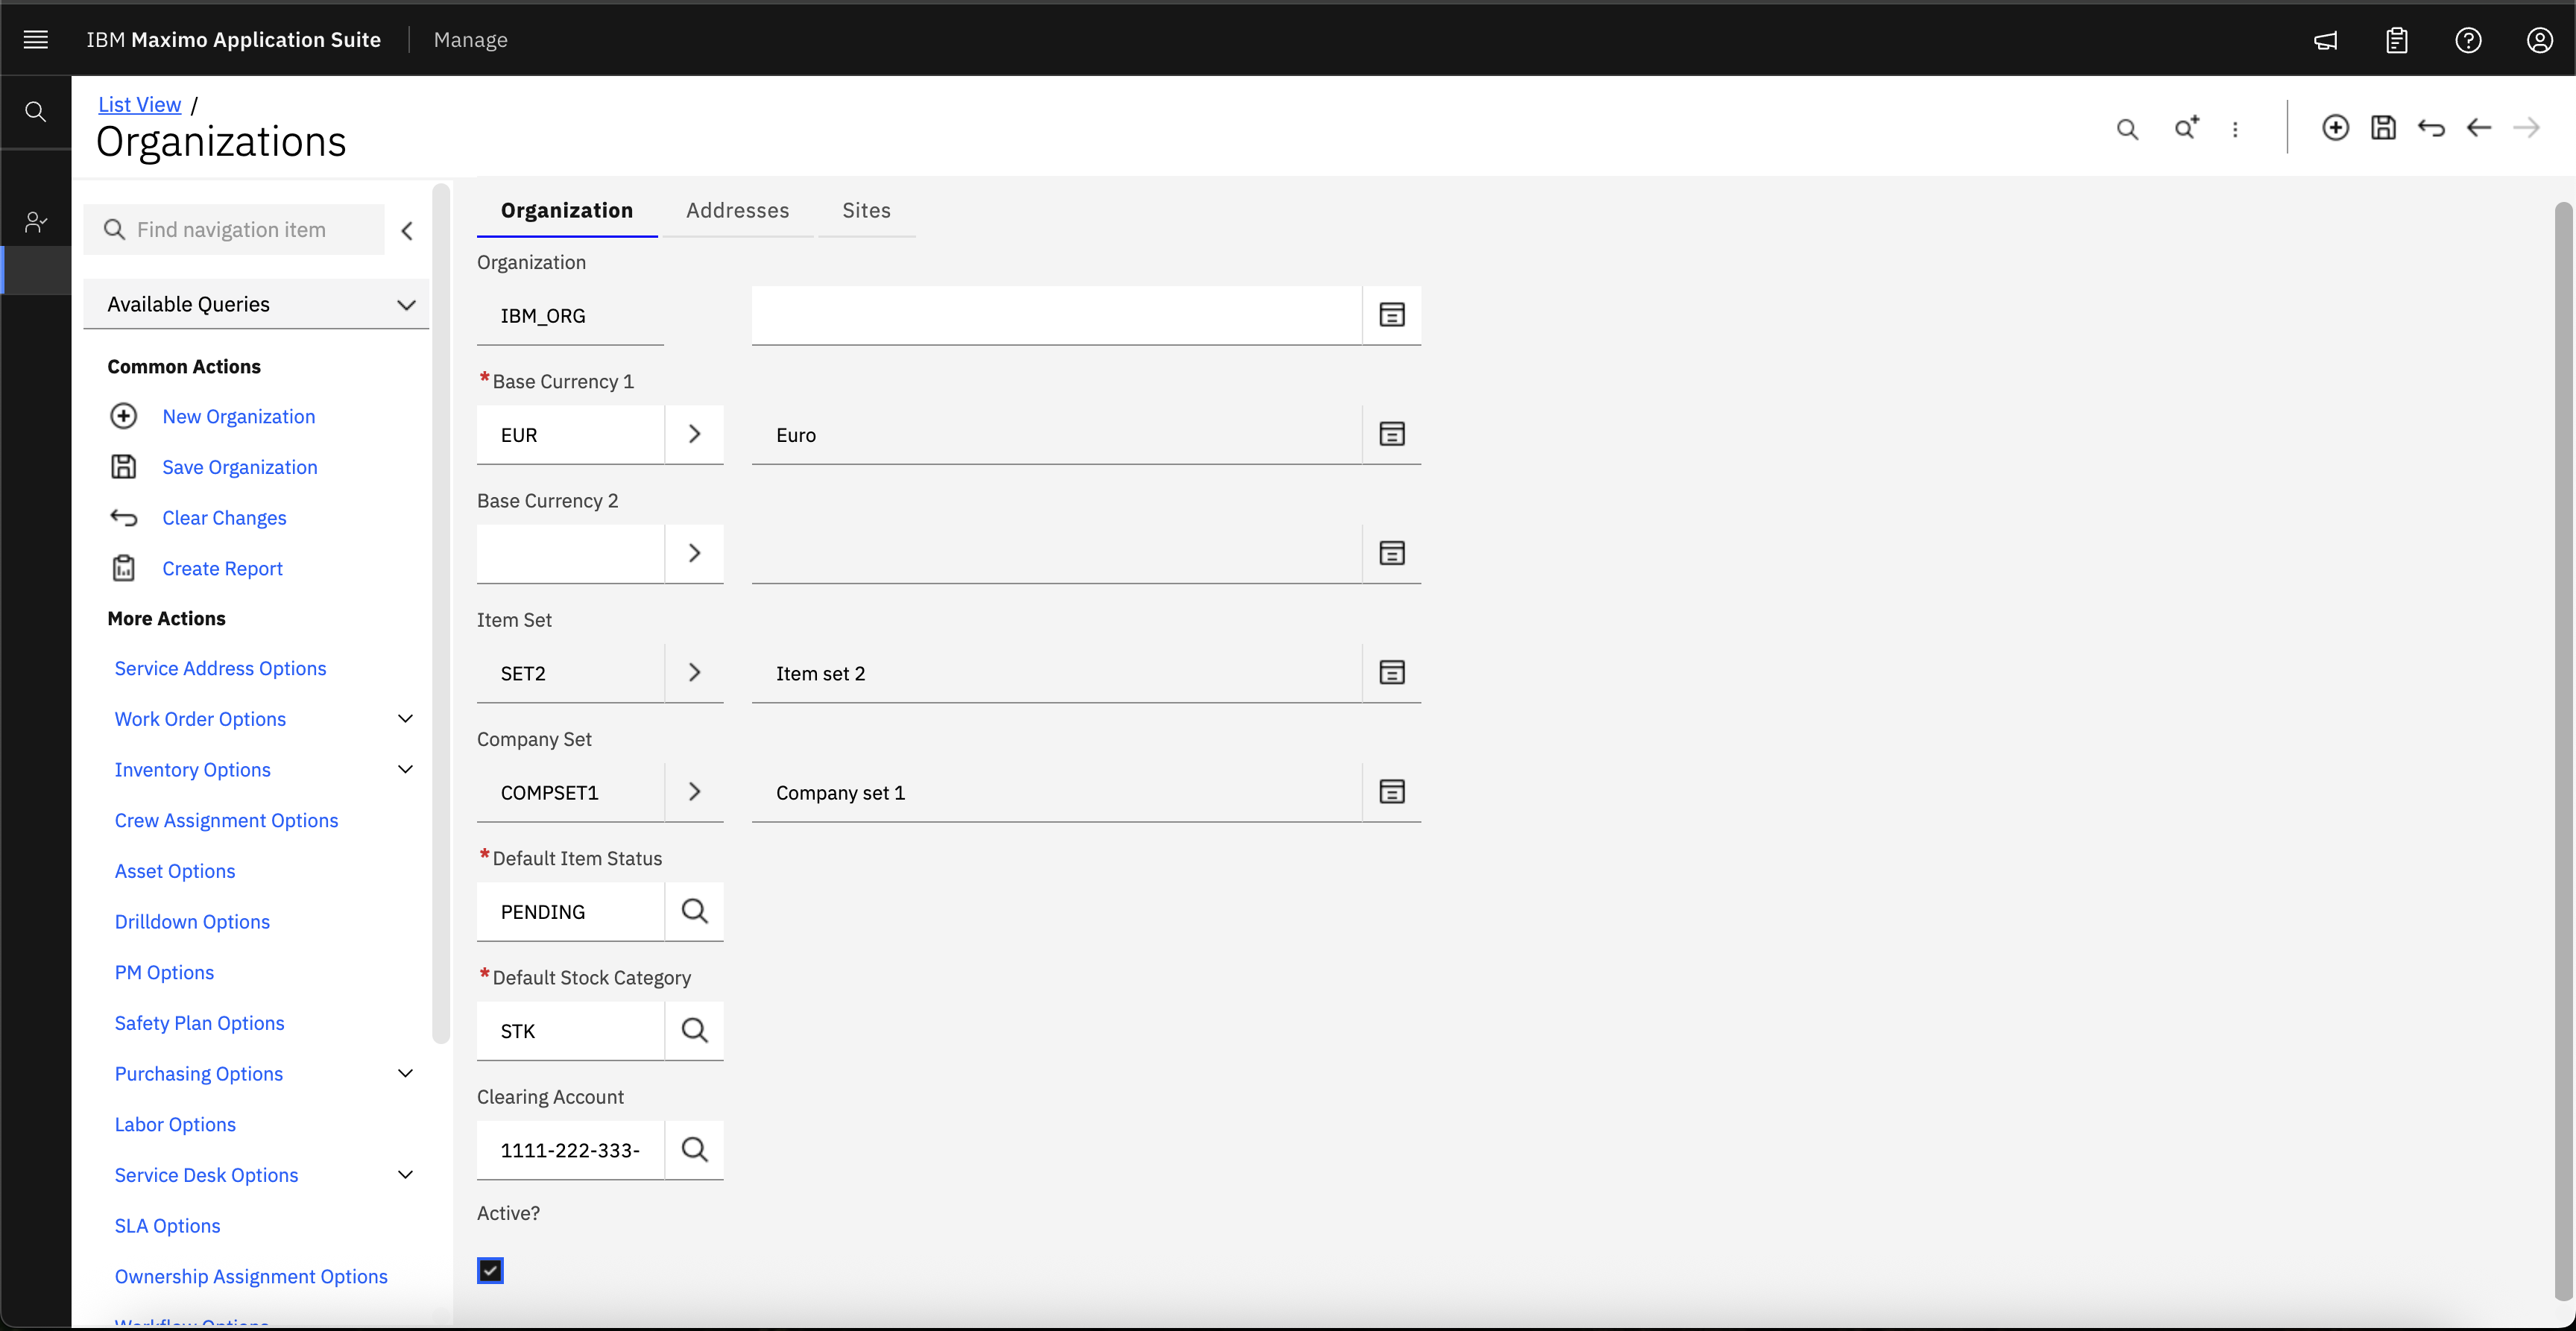Open lookup for Default Item Status
The height and width of the screenshot is (1331, 2576).
tap(694, 911)
